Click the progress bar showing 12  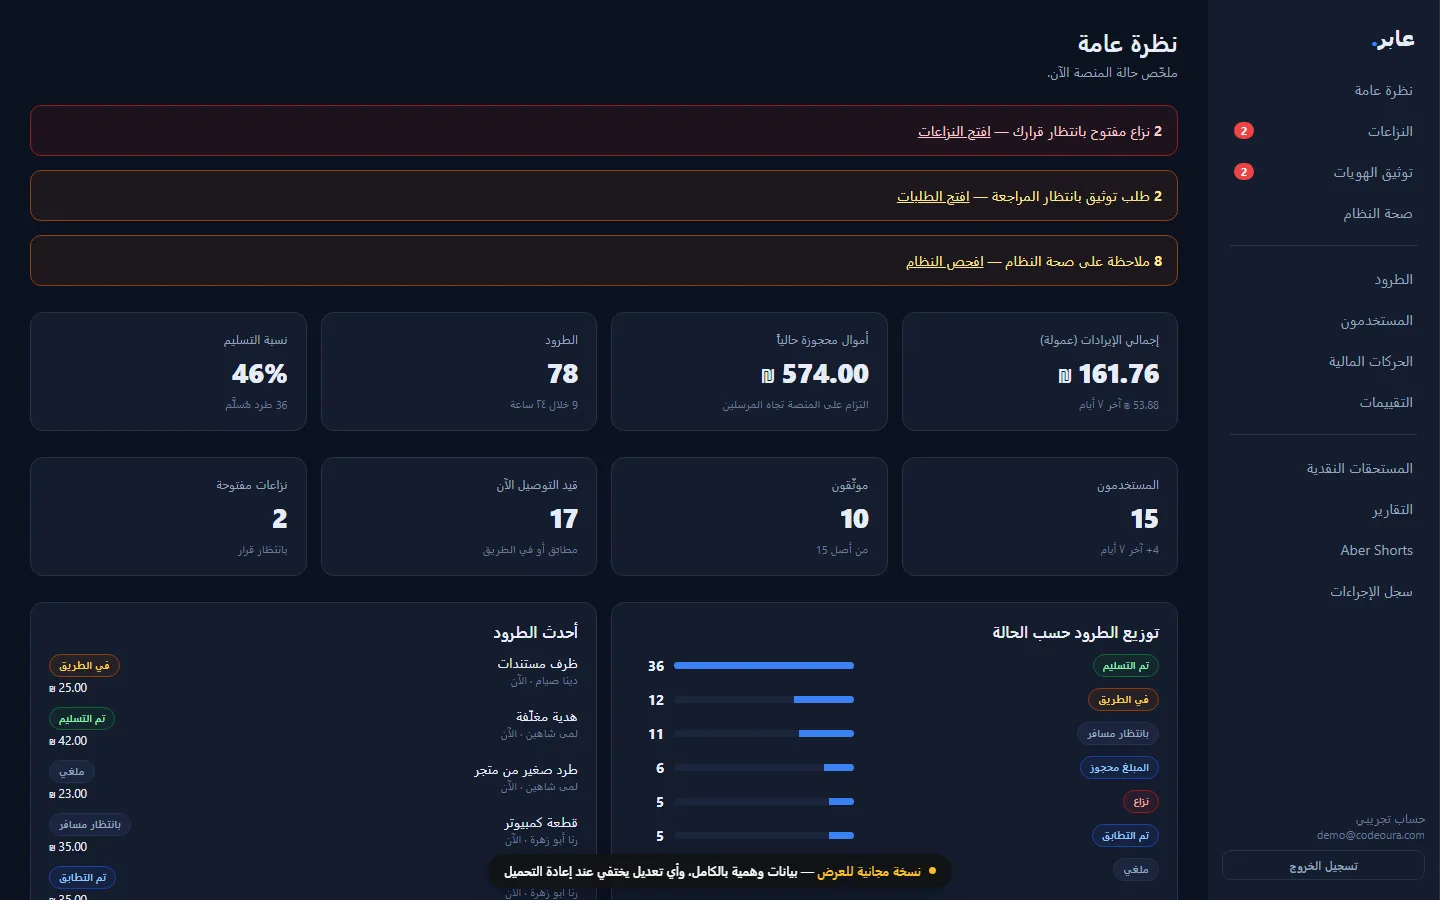click(764, 700)
